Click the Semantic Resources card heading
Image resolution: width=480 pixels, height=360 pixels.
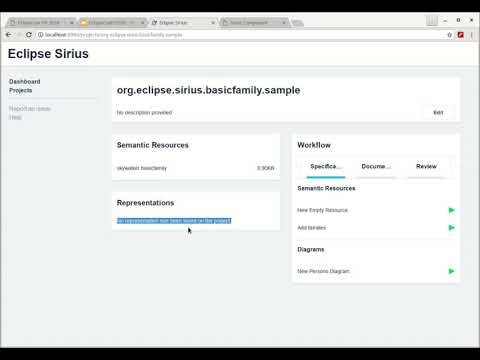tap(153, 145)
